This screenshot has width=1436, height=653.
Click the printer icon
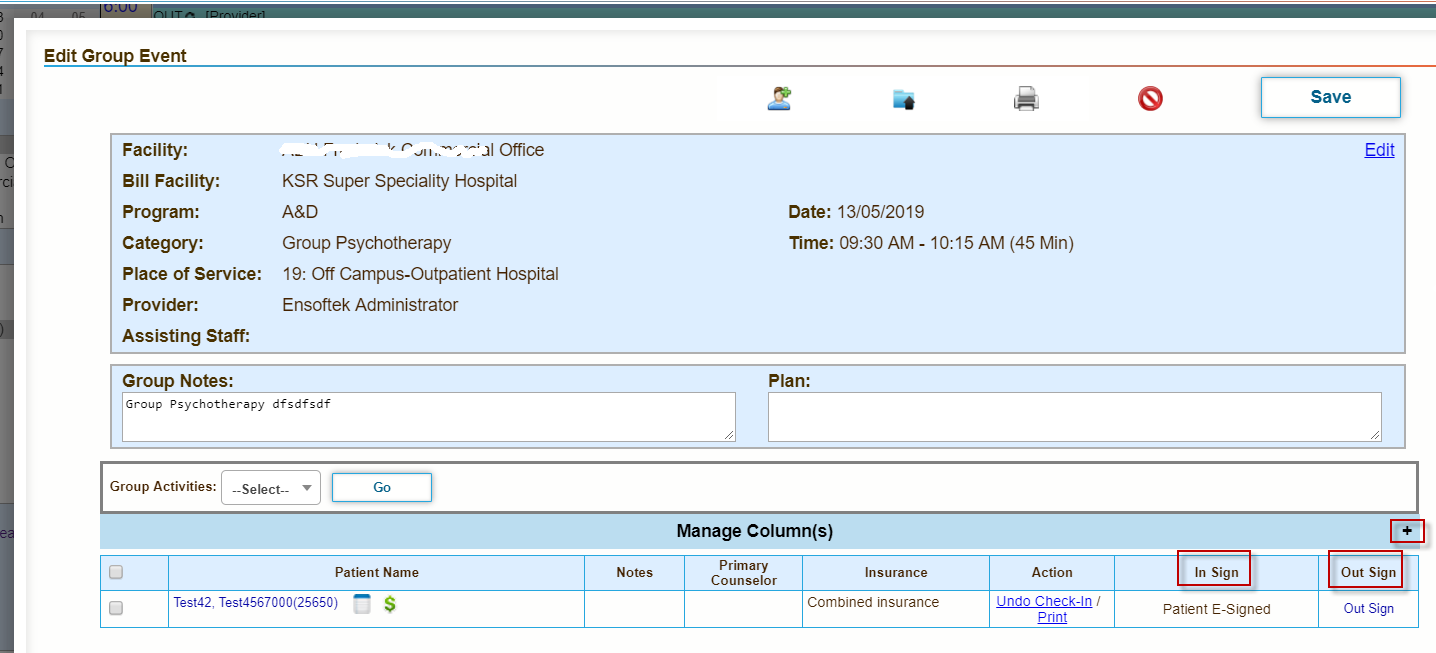click(x=1027, y=98)
